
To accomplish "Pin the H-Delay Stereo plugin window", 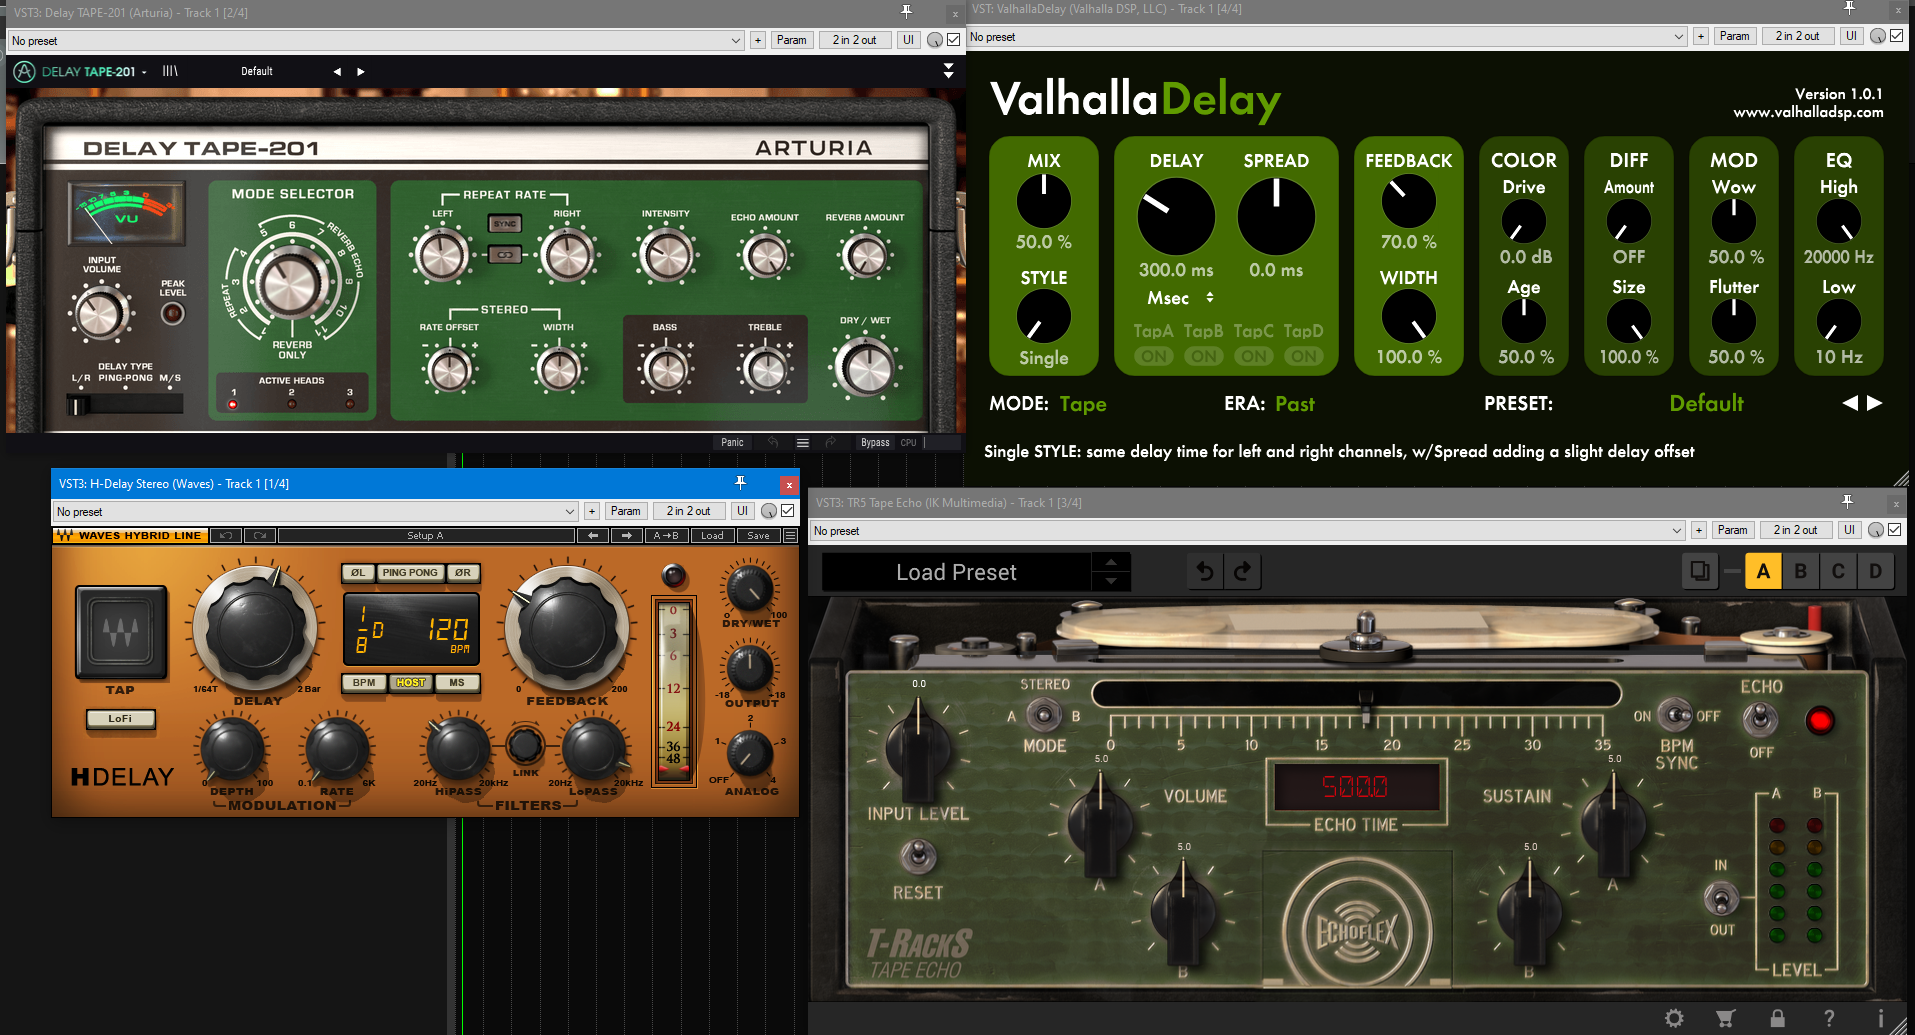I will pyautogui.click(x=741, y=483).
